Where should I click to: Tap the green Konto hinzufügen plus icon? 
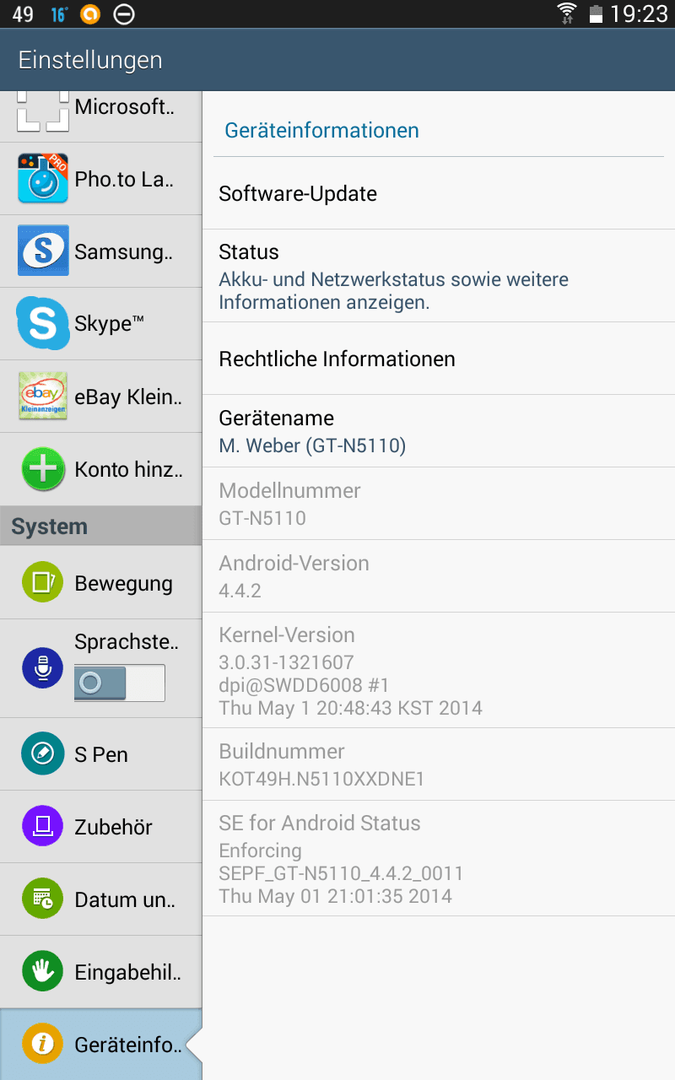click(43, 469)
